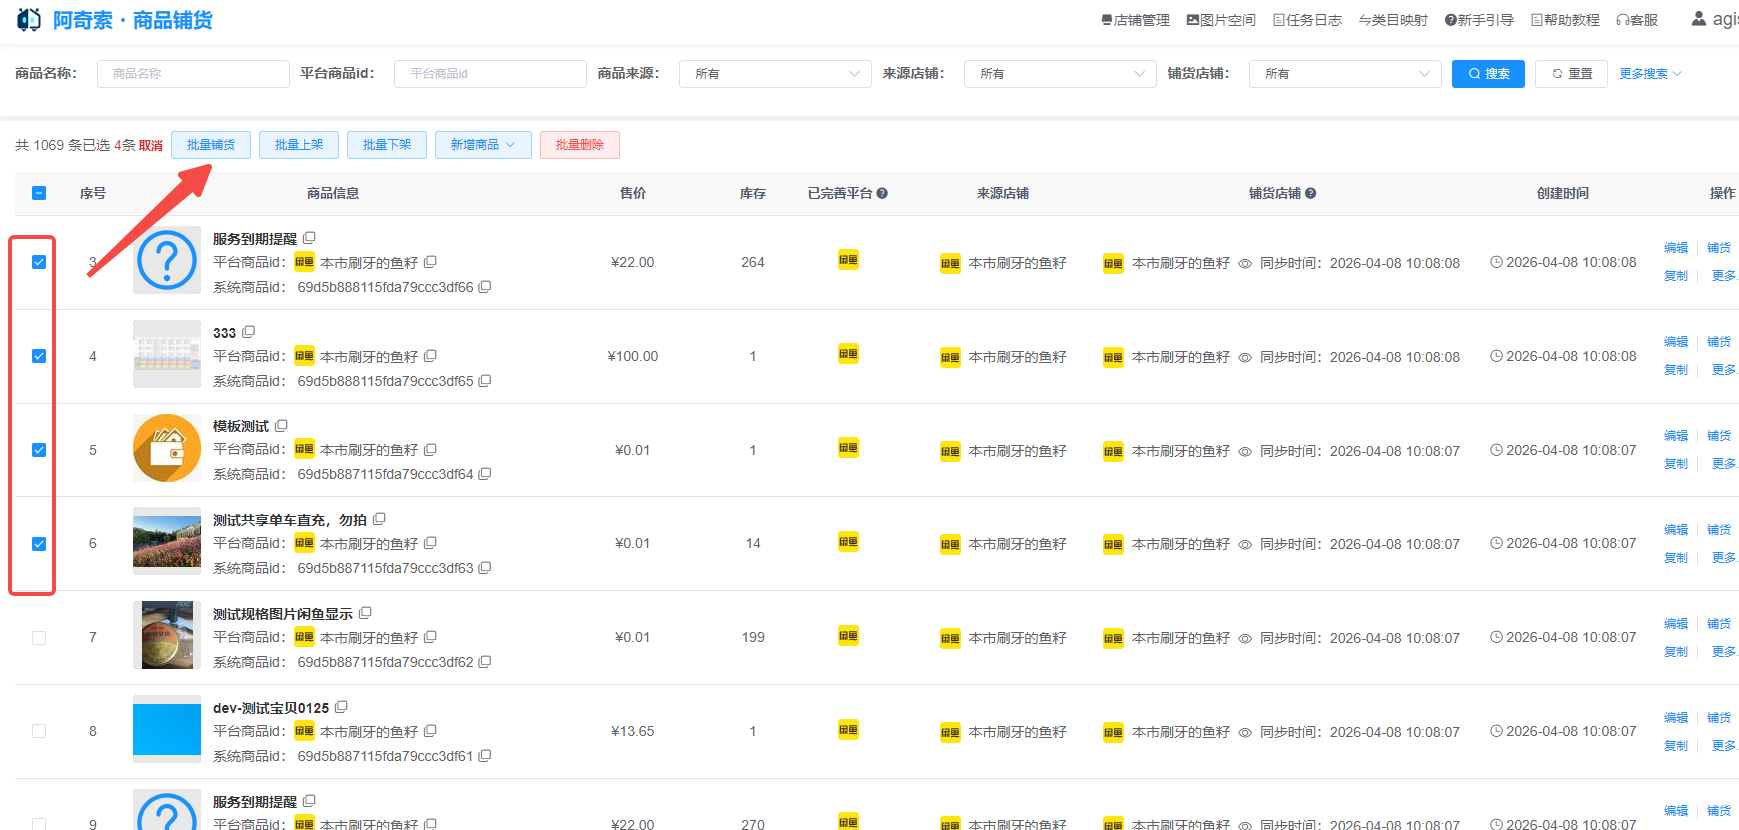
Task: Click the Xianyu platform badge in row 4's 已完善平台 column
Action: pos(848,354)
